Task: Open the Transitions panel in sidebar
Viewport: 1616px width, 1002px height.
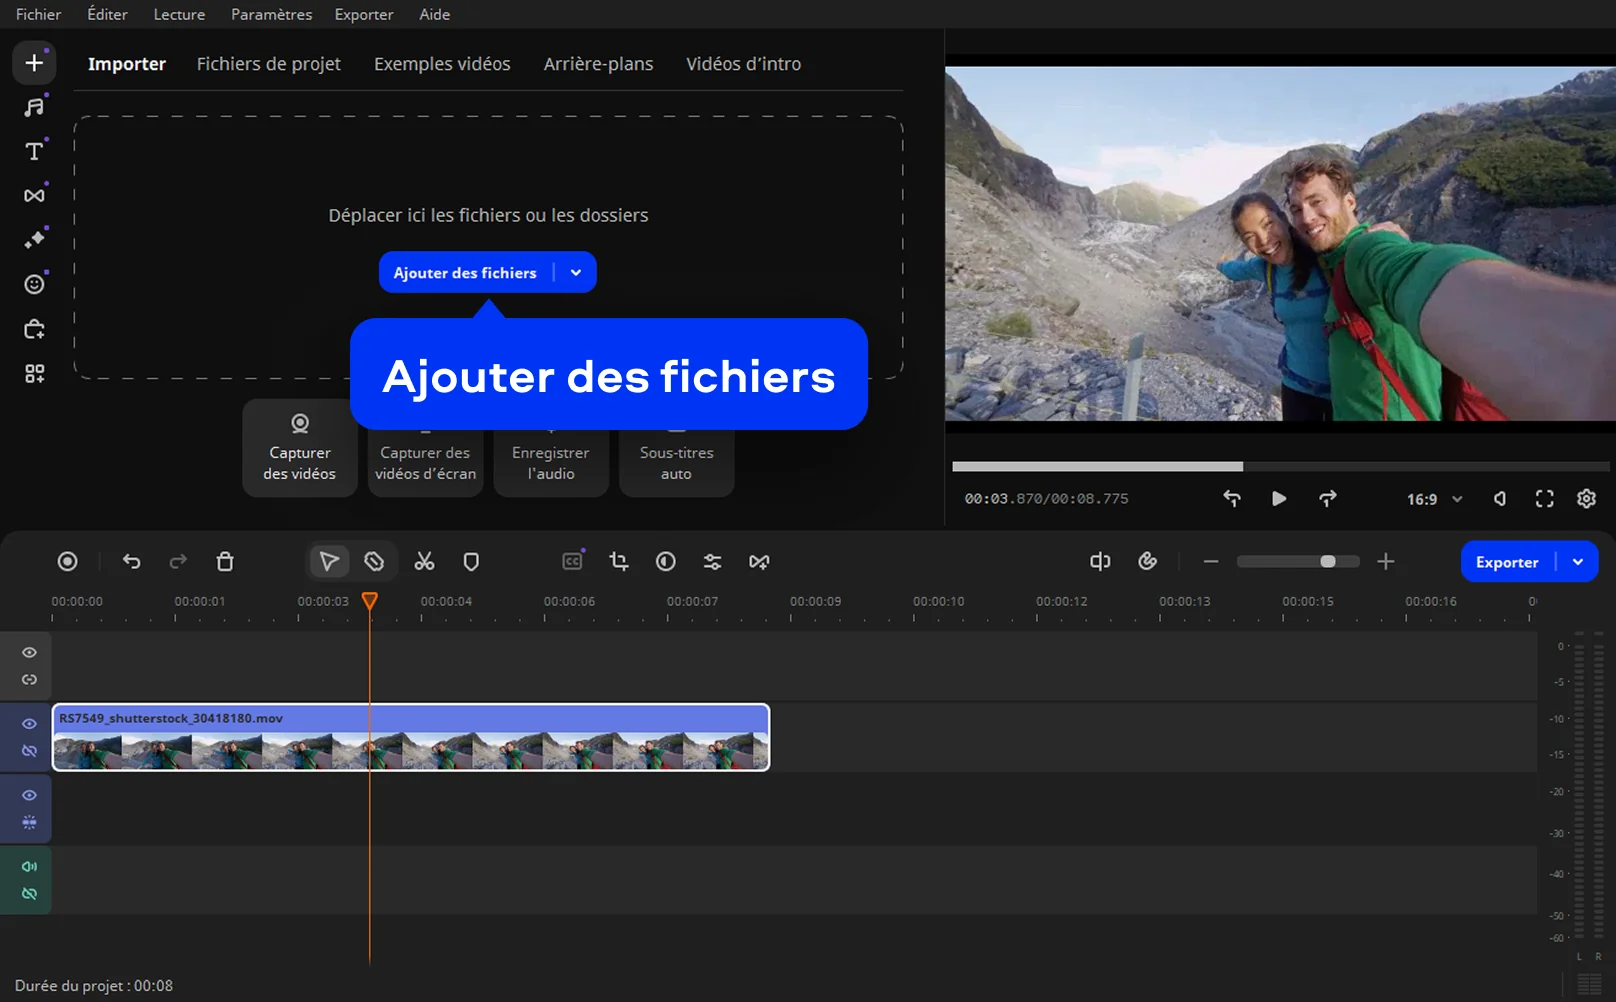Action: point(34,195)
